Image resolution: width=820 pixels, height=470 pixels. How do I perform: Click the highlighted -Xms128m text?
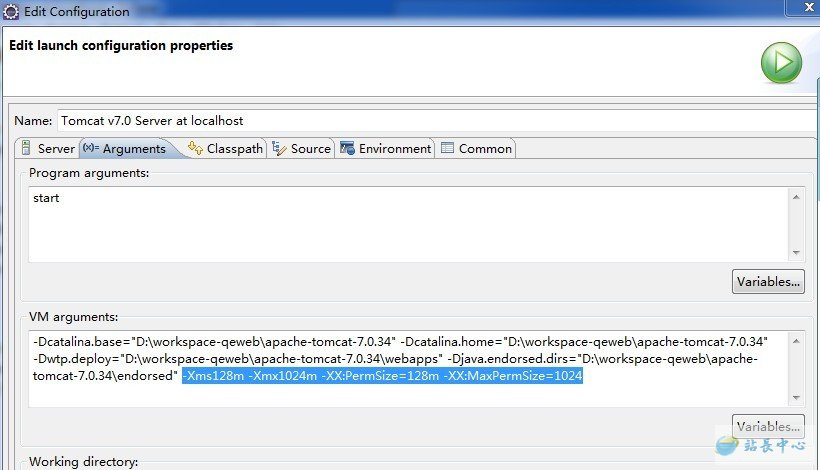pos(213,376)
